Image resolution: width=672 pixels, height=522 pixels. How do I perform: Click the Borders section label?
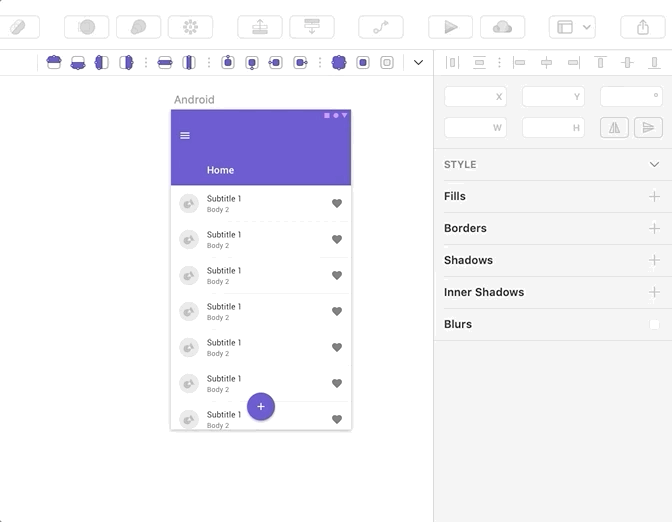465,228
